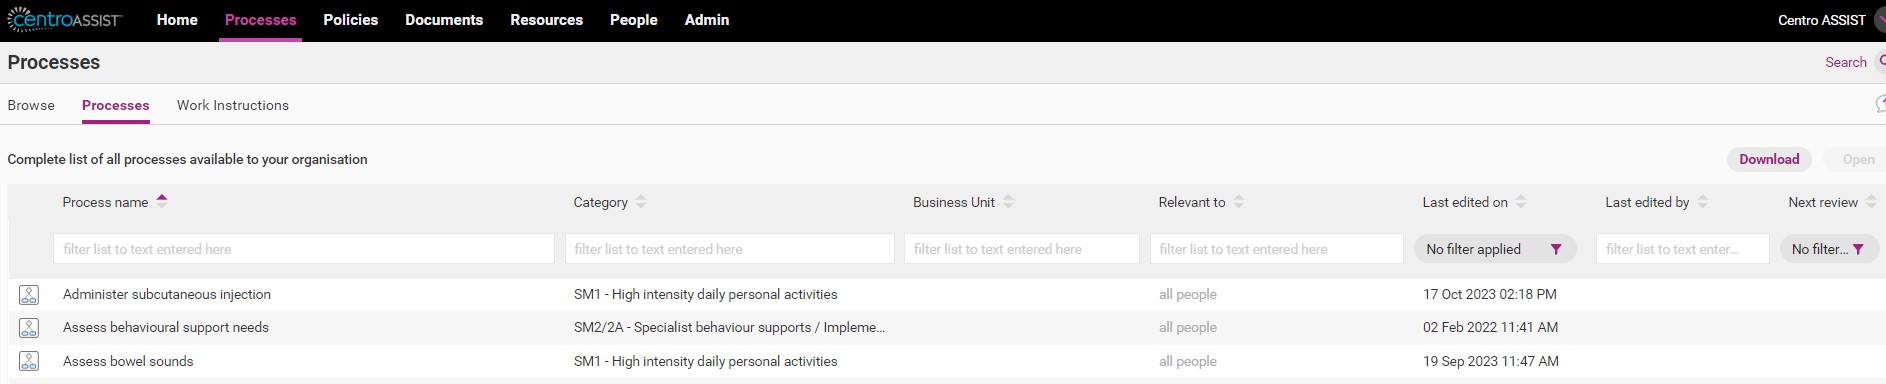Screen dimensions: 1886x384
Task: Switch to the Work Instructions tab
Action: click(x=233, y=105)
